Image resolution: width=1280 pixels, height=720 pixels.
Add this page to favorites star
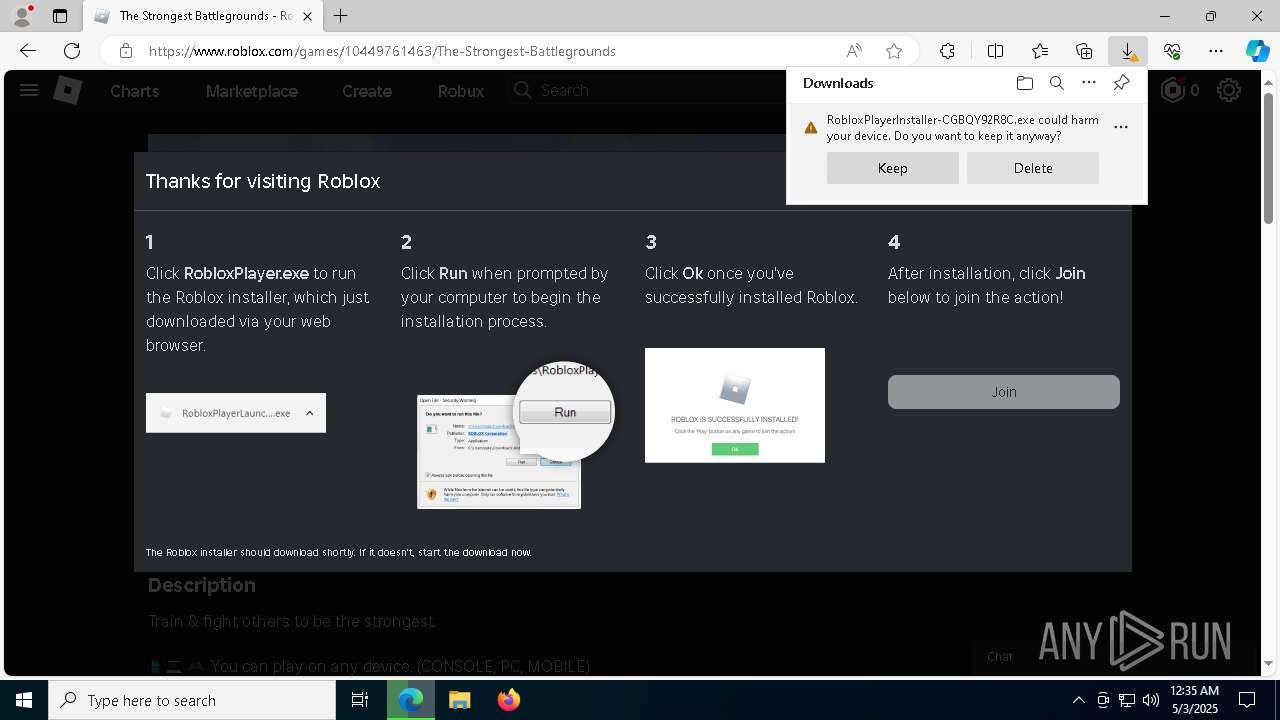[x=894, y=51]
